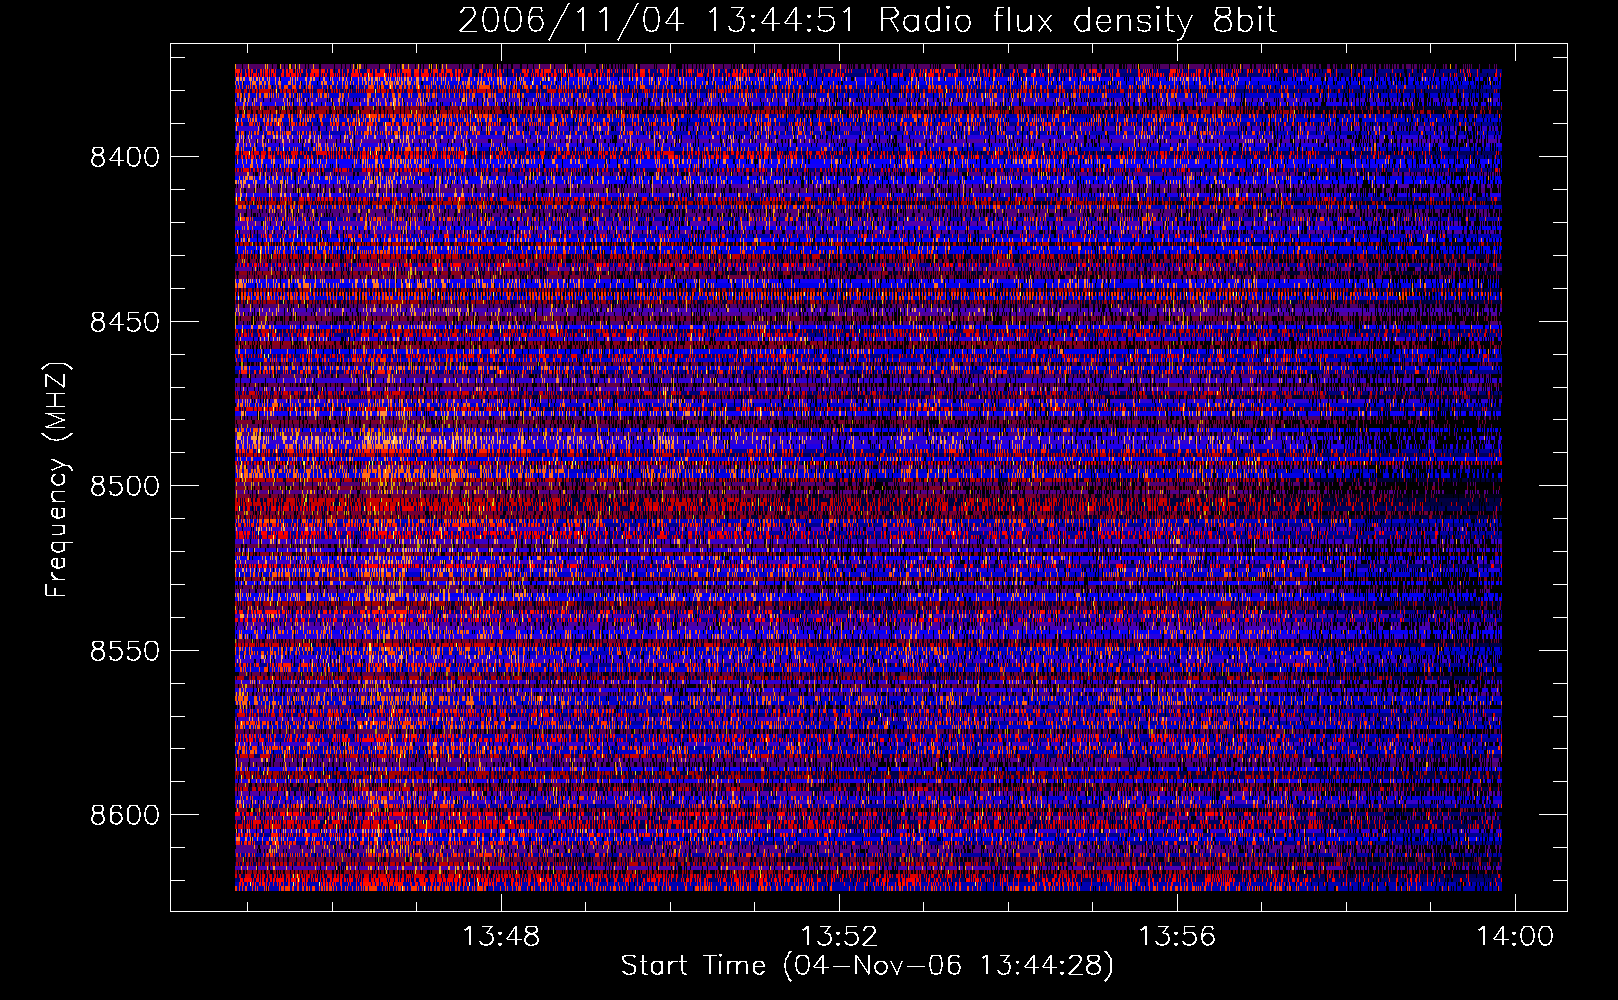The image size is (1618, 1000).
Task: Click the "Start Time (04-Nov-06 13:44:28)" label
Action: (x=867, y=966)
